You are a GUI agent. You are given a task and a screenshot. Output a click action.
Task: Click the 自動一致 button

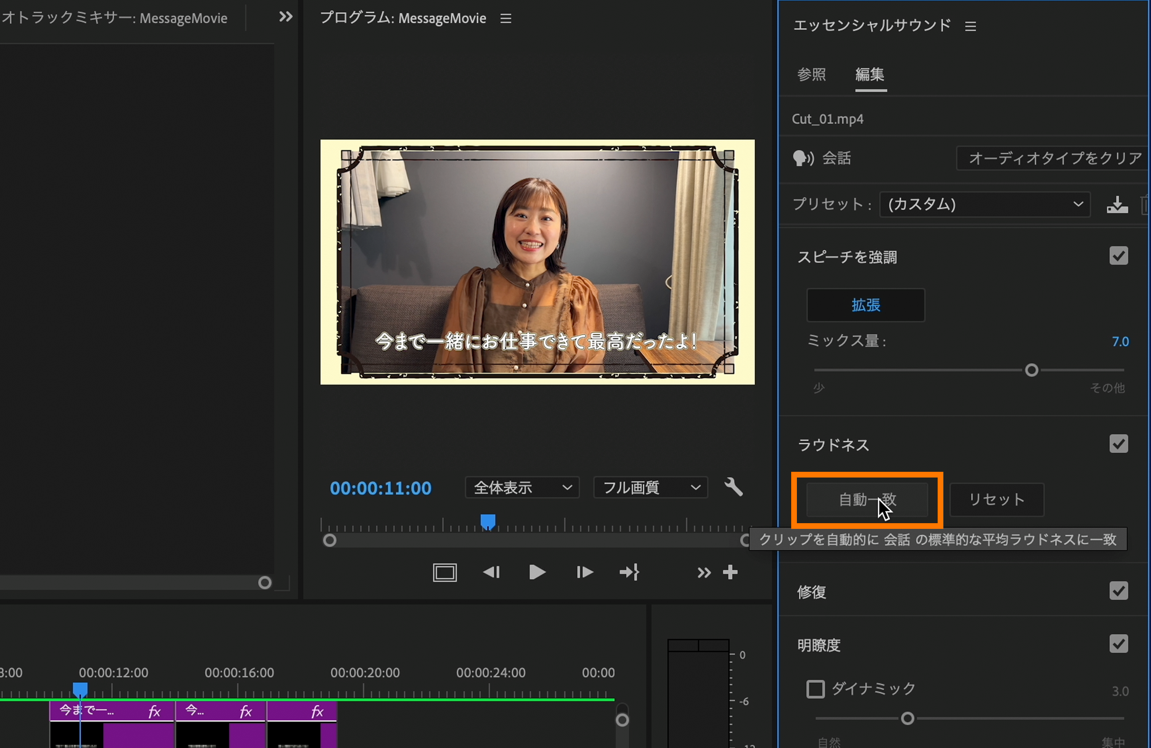click(867, 500)
